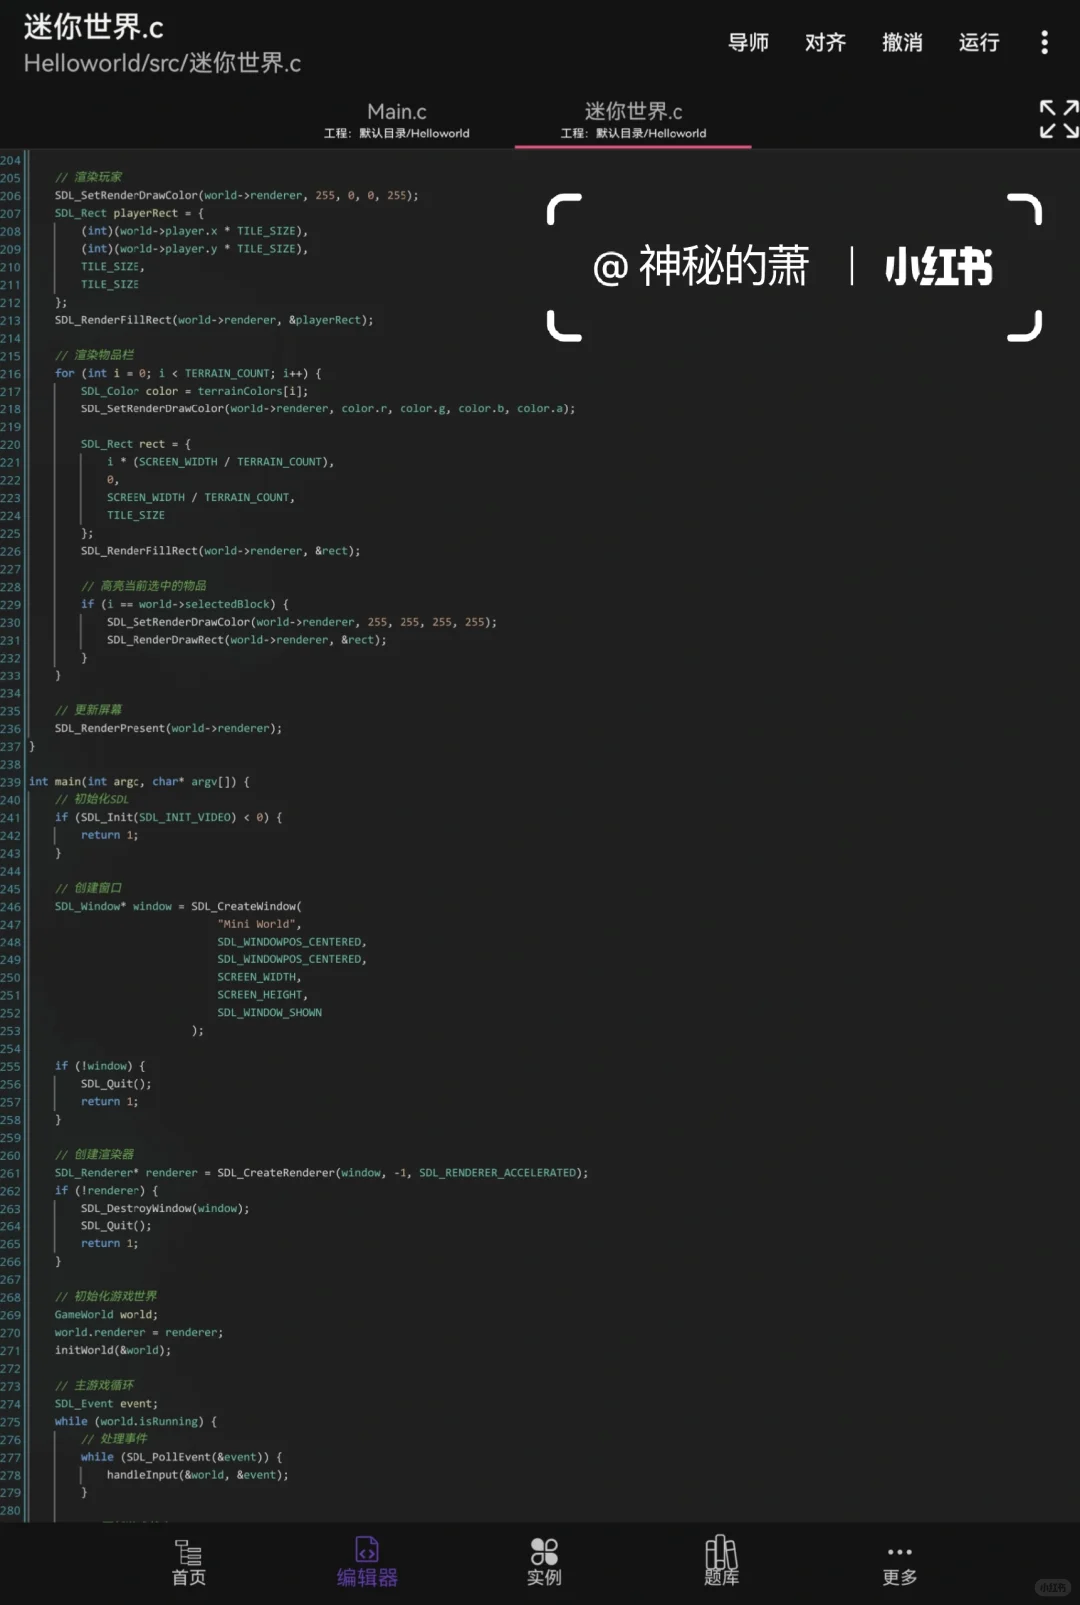This screenshot has height=1605, width=1080.
Task: Tap the 对齐 align code button
Action: pos(825,42)
